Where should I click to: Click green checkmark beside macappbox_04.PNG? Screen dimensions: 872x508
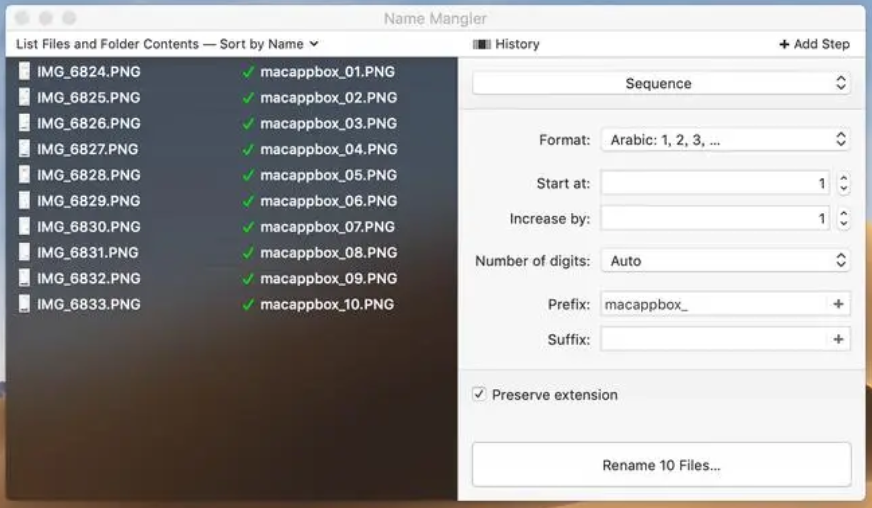[x=248, y=149]
